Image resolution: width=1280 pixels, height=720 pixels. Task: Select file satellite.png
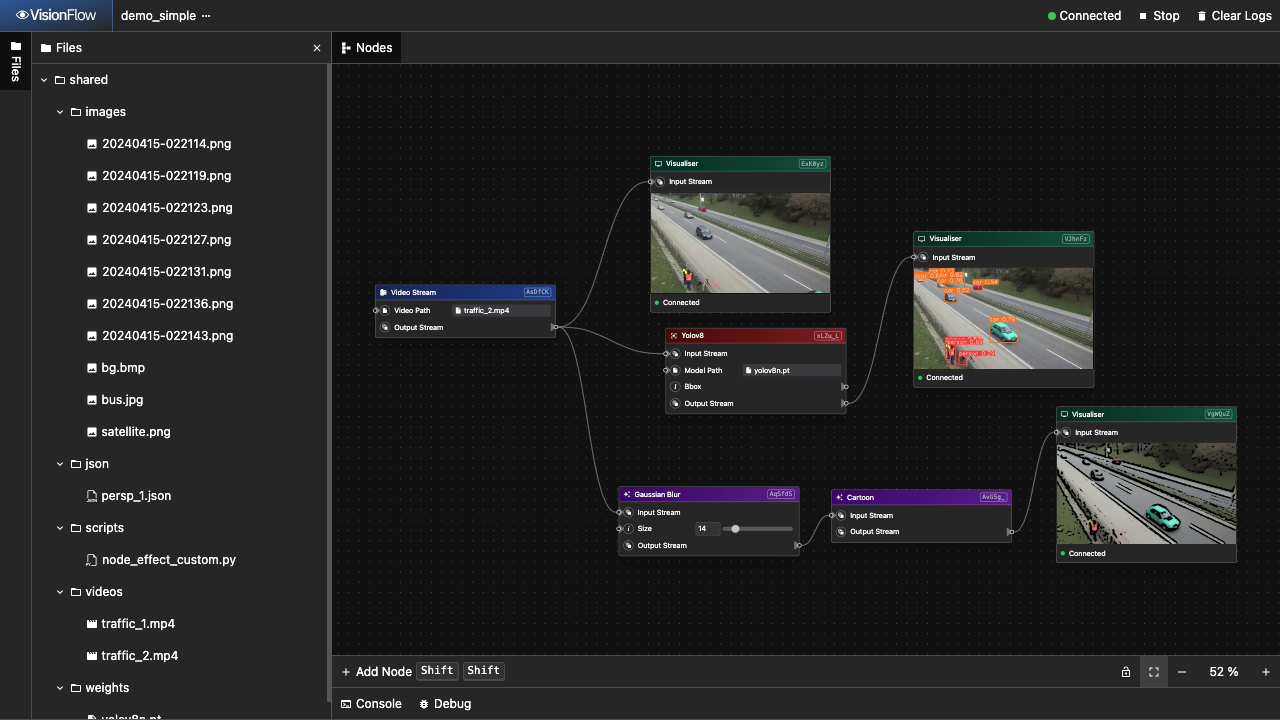coord(129,432)
